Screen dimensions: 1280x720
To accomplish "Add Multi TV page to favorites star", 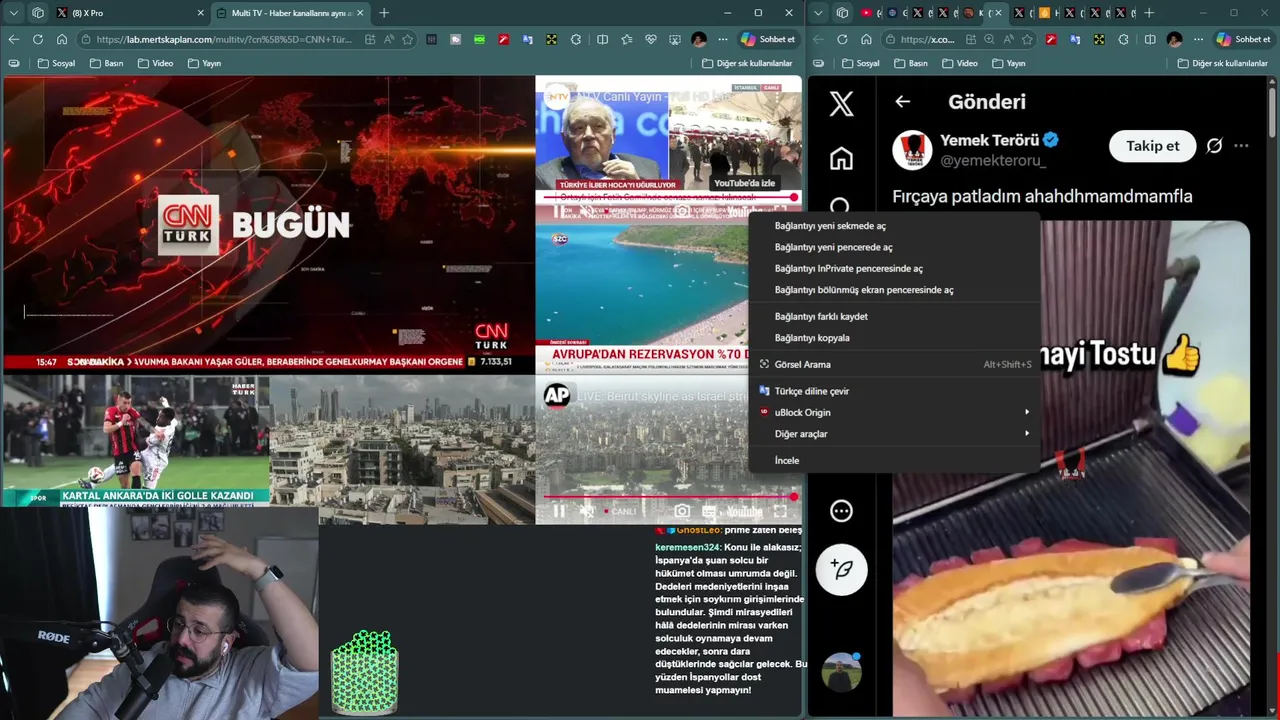I will (x=408, y=39).
